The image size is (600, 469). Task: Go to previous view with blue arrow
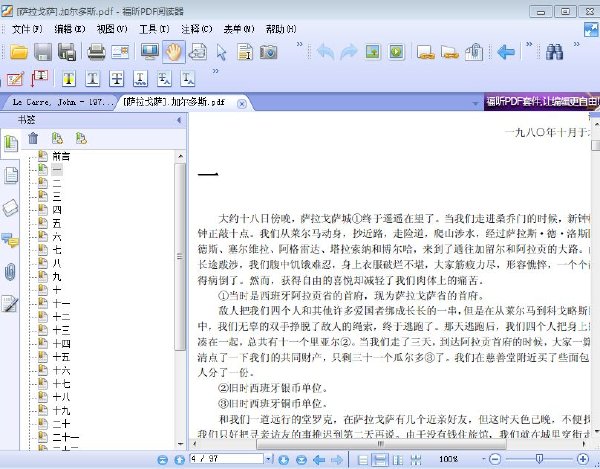506,52
